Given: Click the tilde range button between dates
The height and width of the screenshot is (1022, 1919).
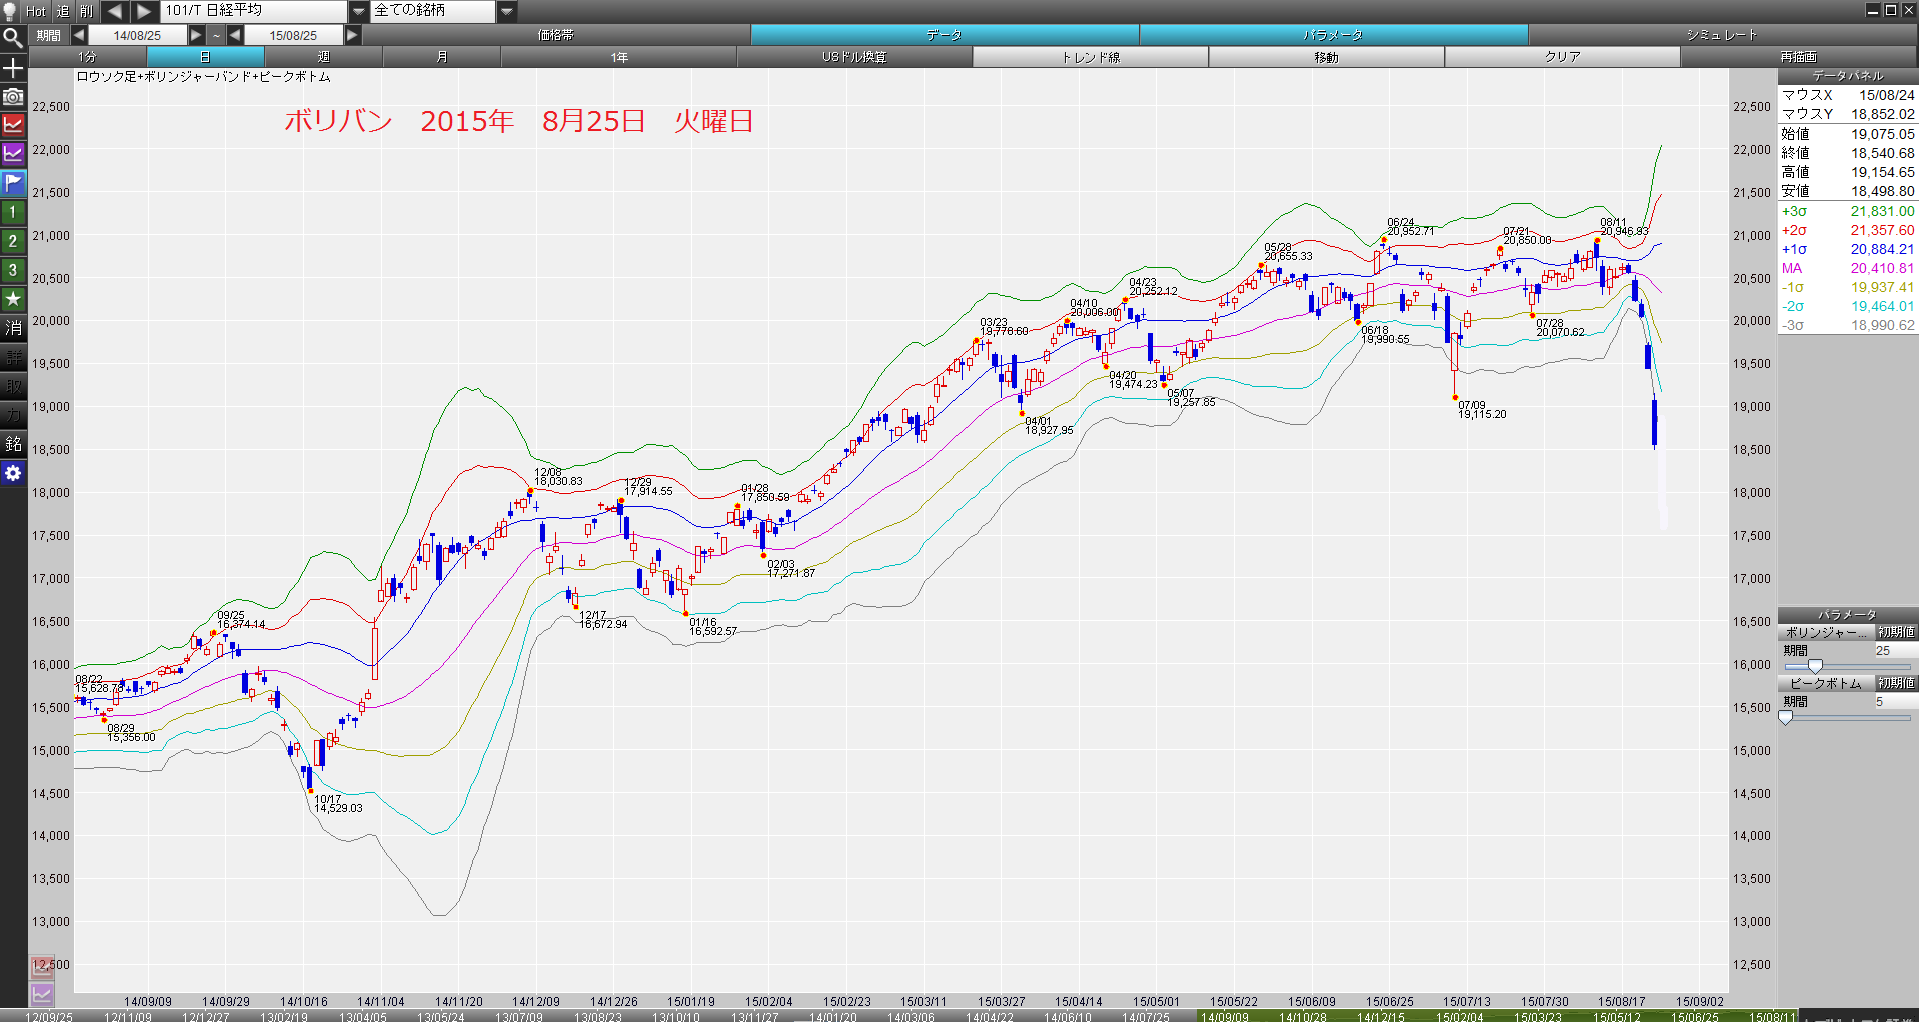Looking at the screenshot, I should point(216,35).
